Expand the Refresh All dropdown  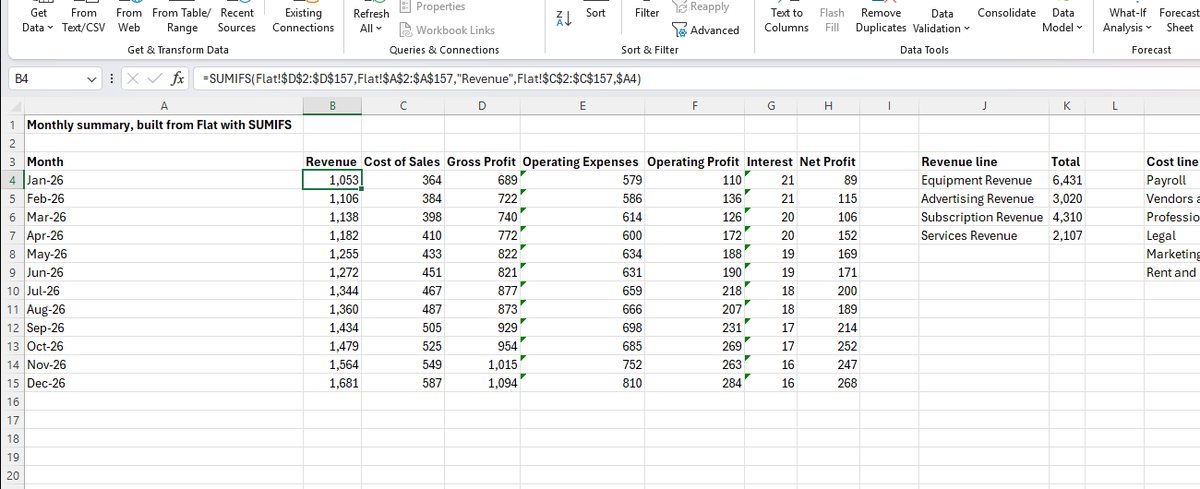pyautogui.click(x=371, y=21)
